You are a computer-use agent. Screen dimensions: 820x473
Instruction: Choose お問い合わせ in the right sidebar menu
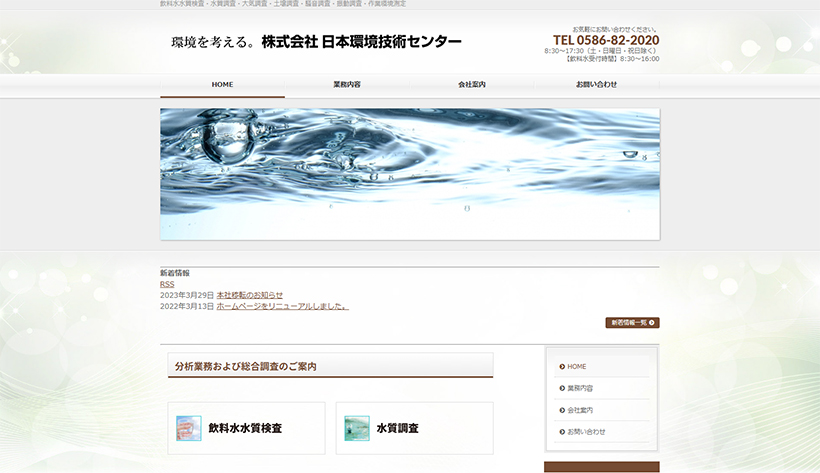586,432
